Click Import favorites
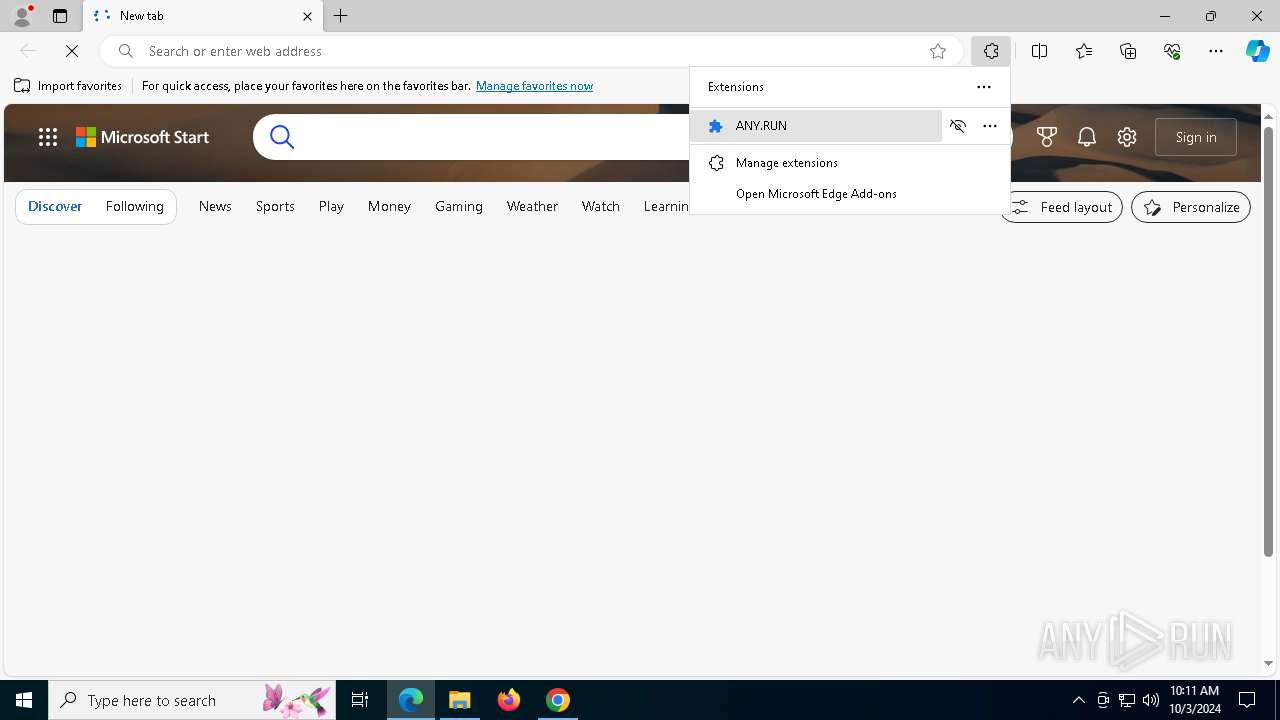 click(68, 86)
